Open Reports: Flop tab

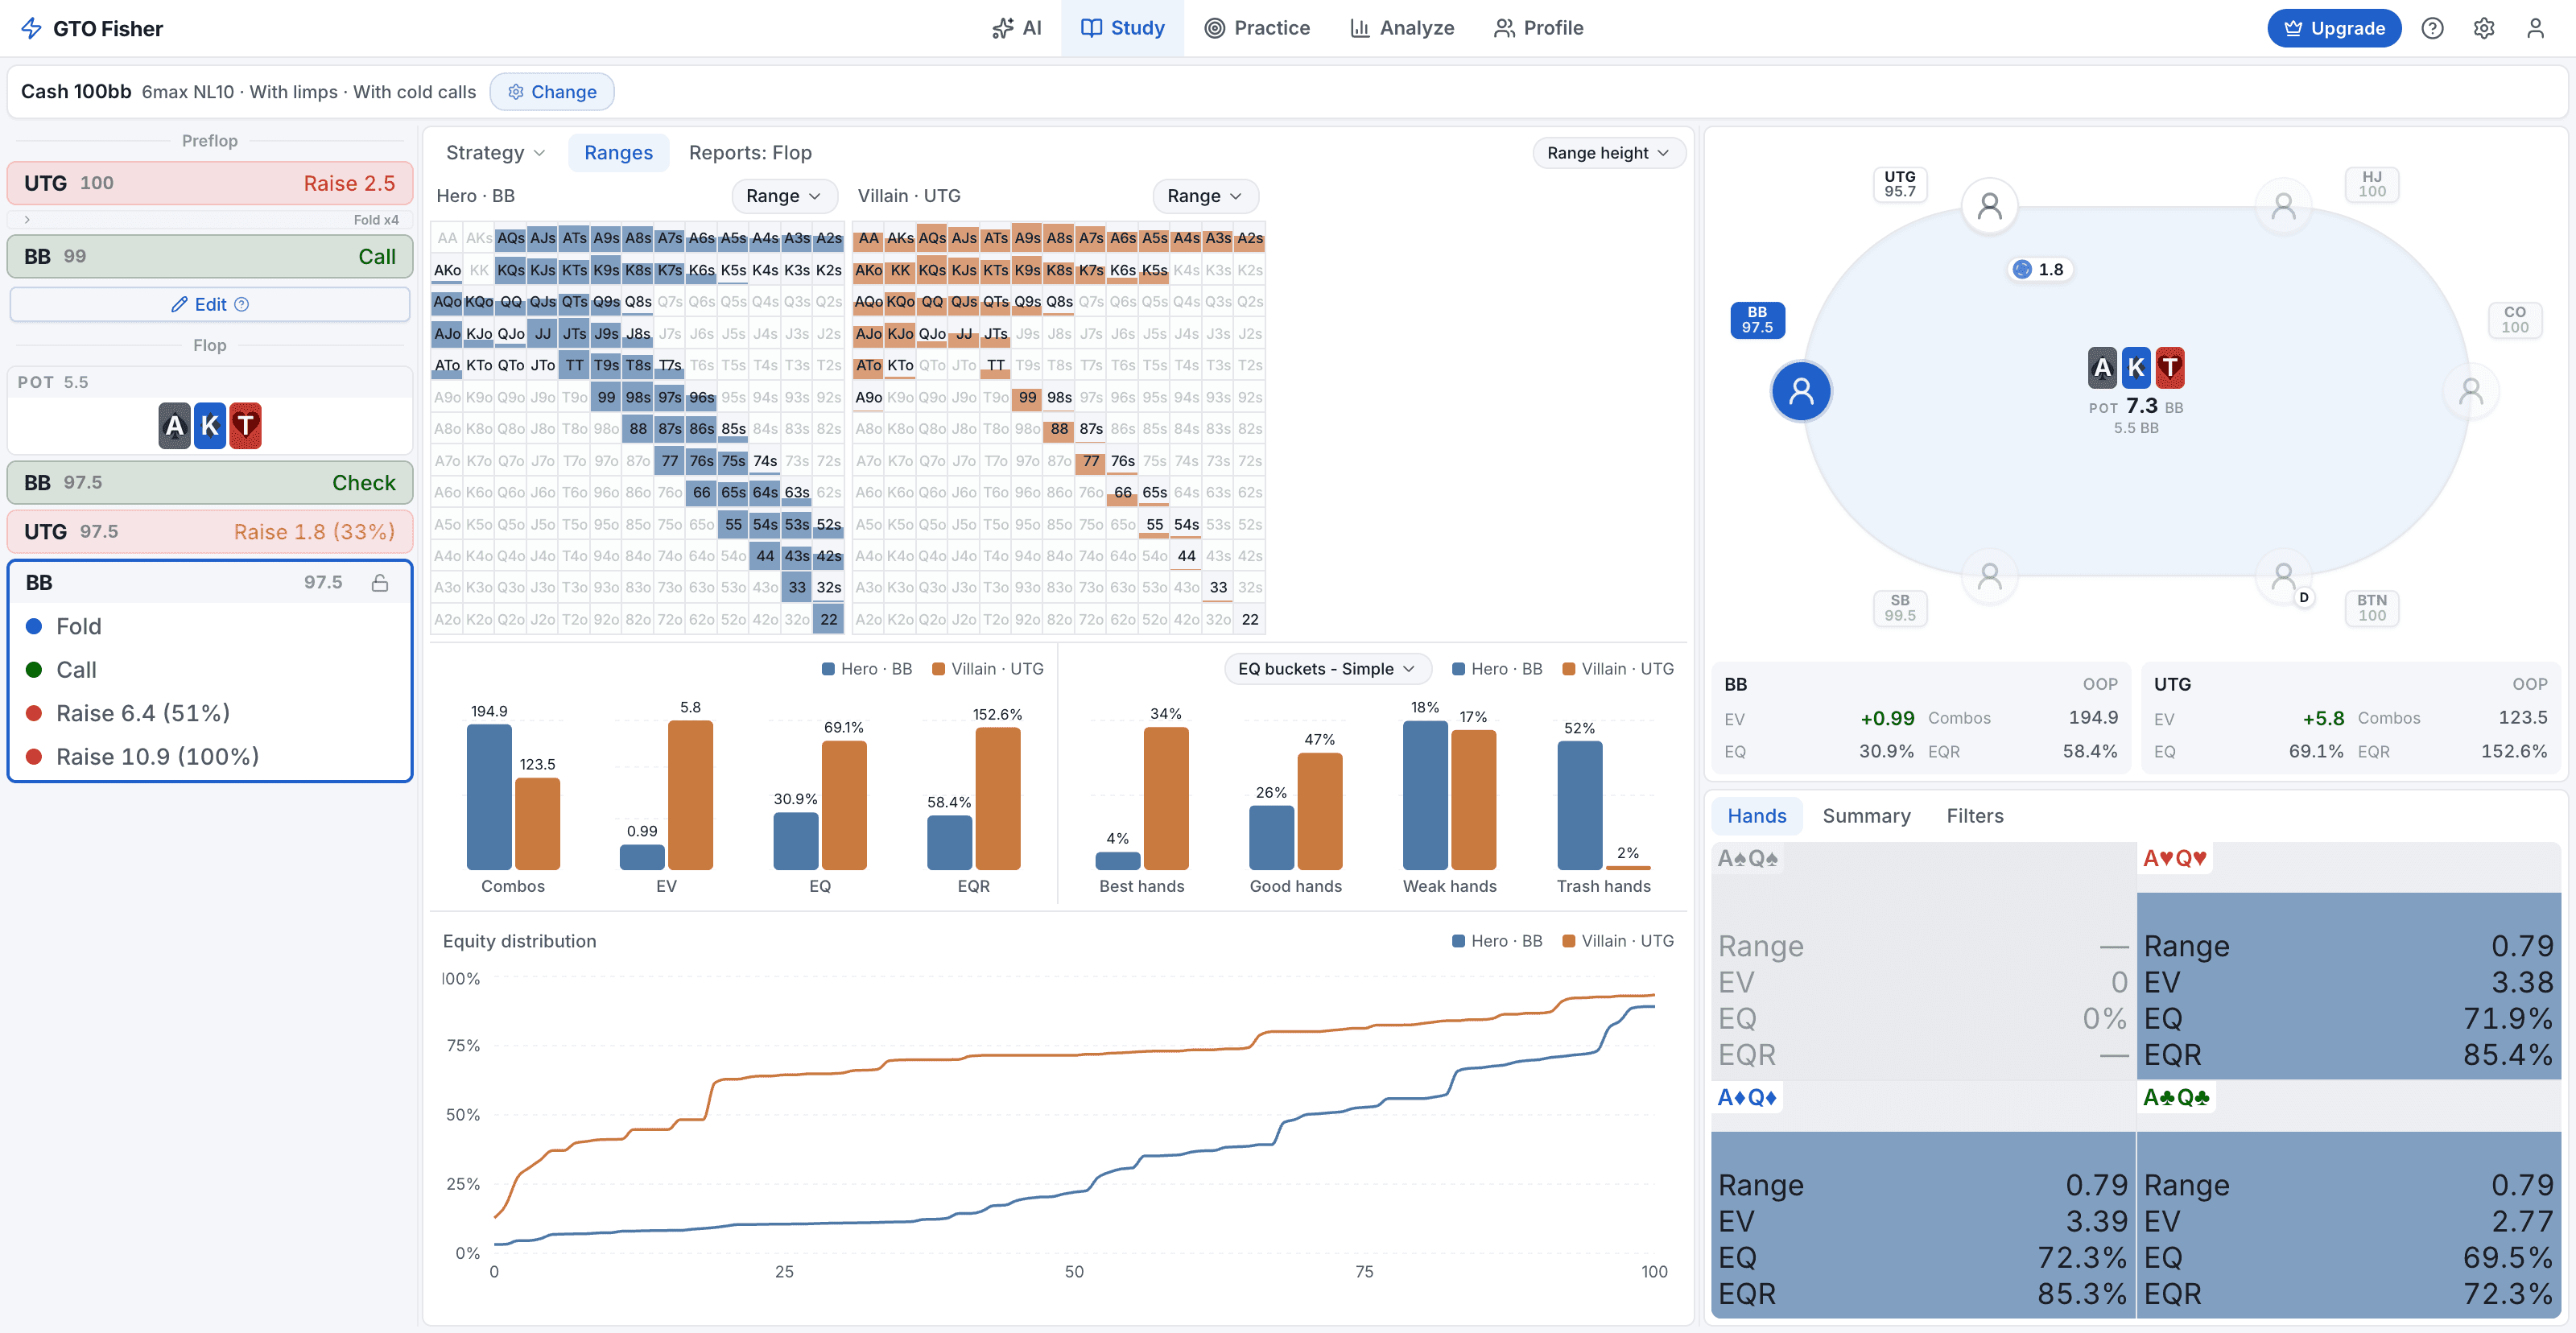(750, 153)
